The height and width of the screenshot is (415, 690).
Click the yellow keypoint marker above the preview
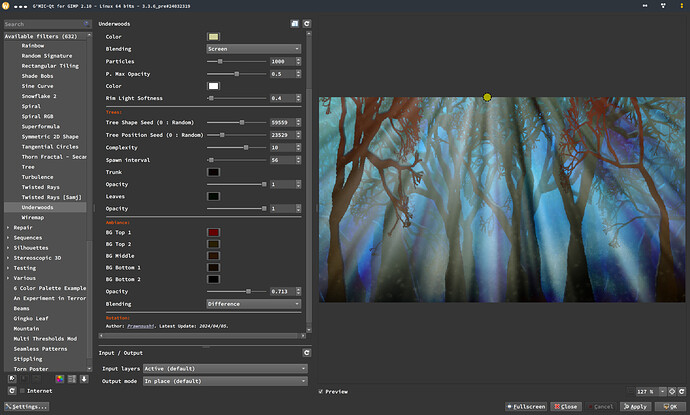[x=487, y=97]
